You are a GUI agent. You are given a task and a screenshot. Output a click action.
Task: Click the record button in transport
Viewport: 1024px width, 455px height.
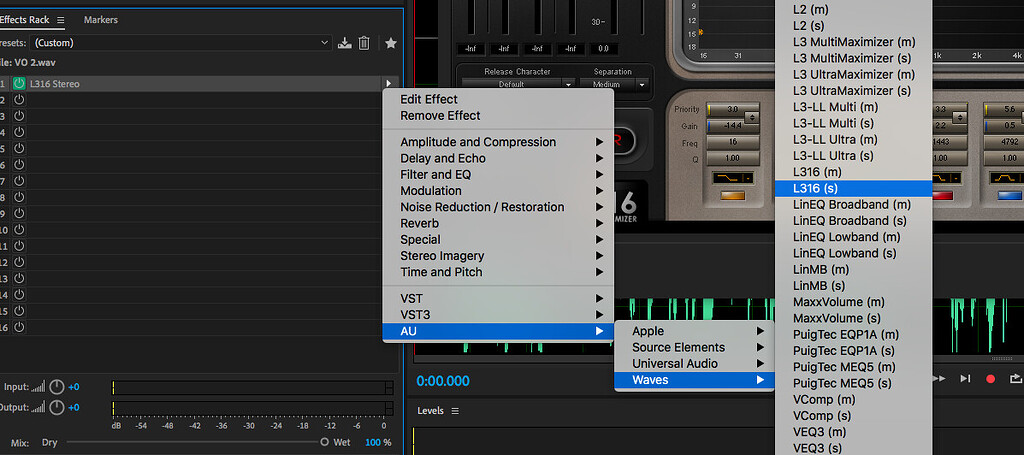tap(991, 379)
